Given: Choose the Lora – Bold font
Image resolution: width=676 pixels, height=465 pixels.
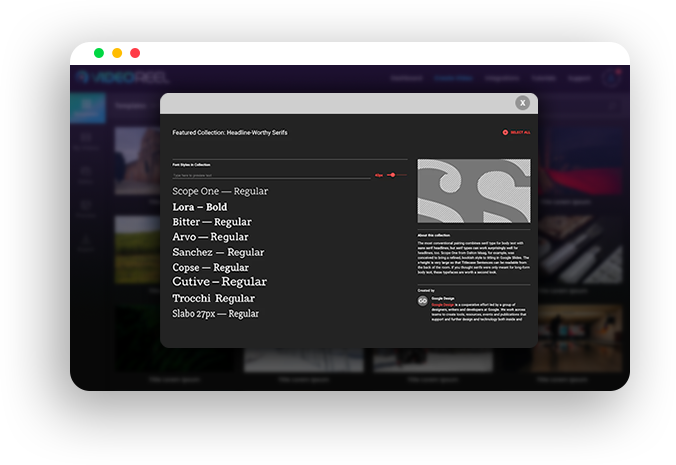Looking at the screenshot, I should 200,207.
